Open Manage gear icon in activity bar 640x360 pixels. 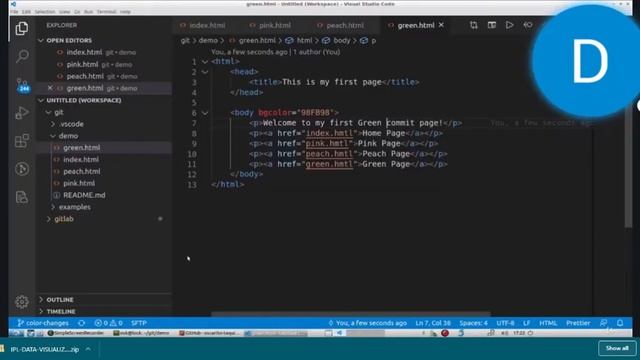point(22,302)
